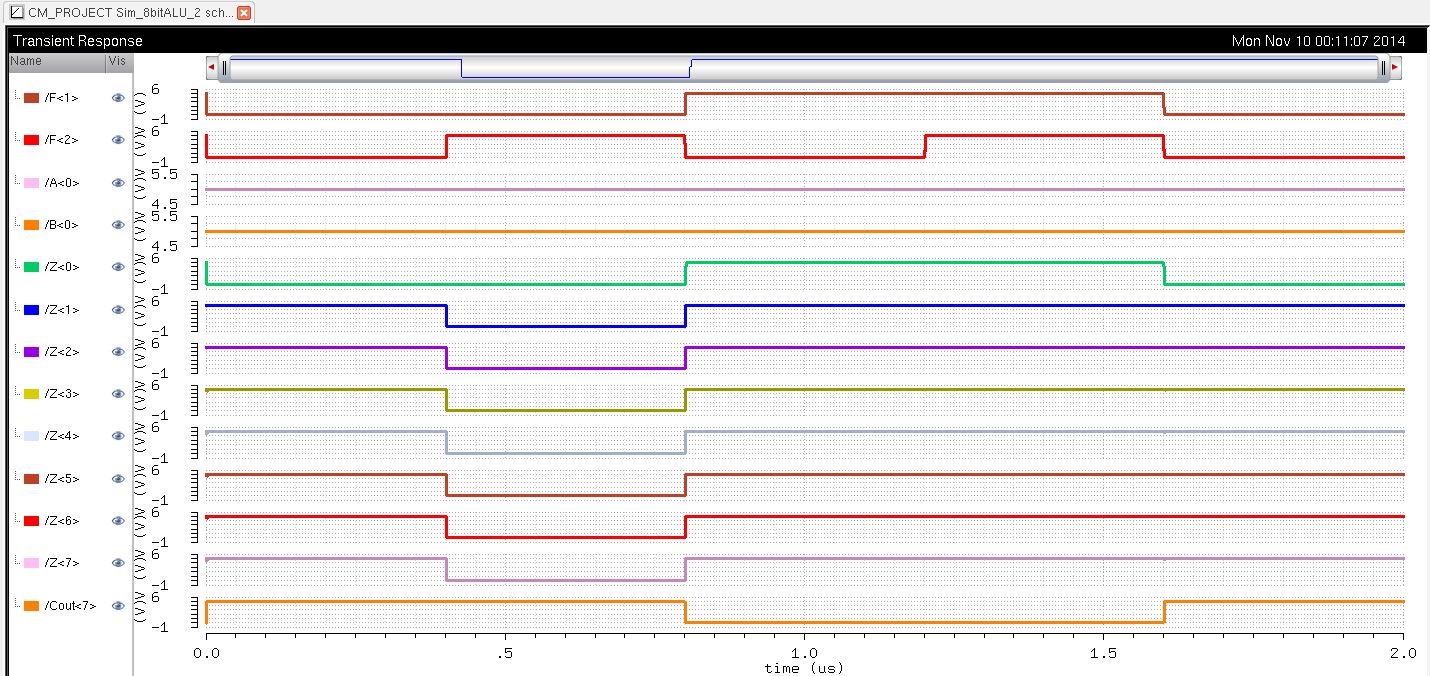The width and height of the screenshot is (1430, 676).
Task: Hide the /A<0> waveform with its eye icon
Action: [118, 183]
